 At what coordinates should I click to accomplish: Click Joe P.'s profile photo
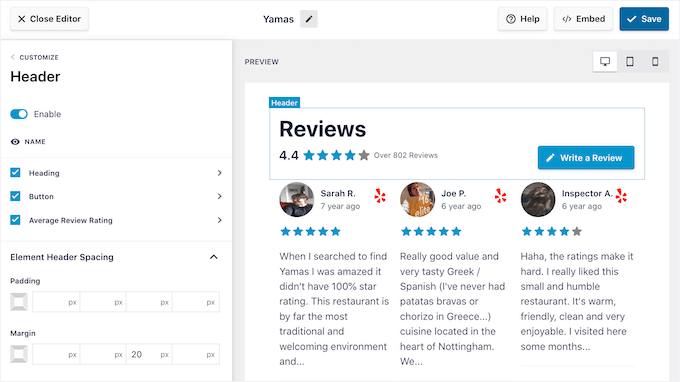[417, 199]
